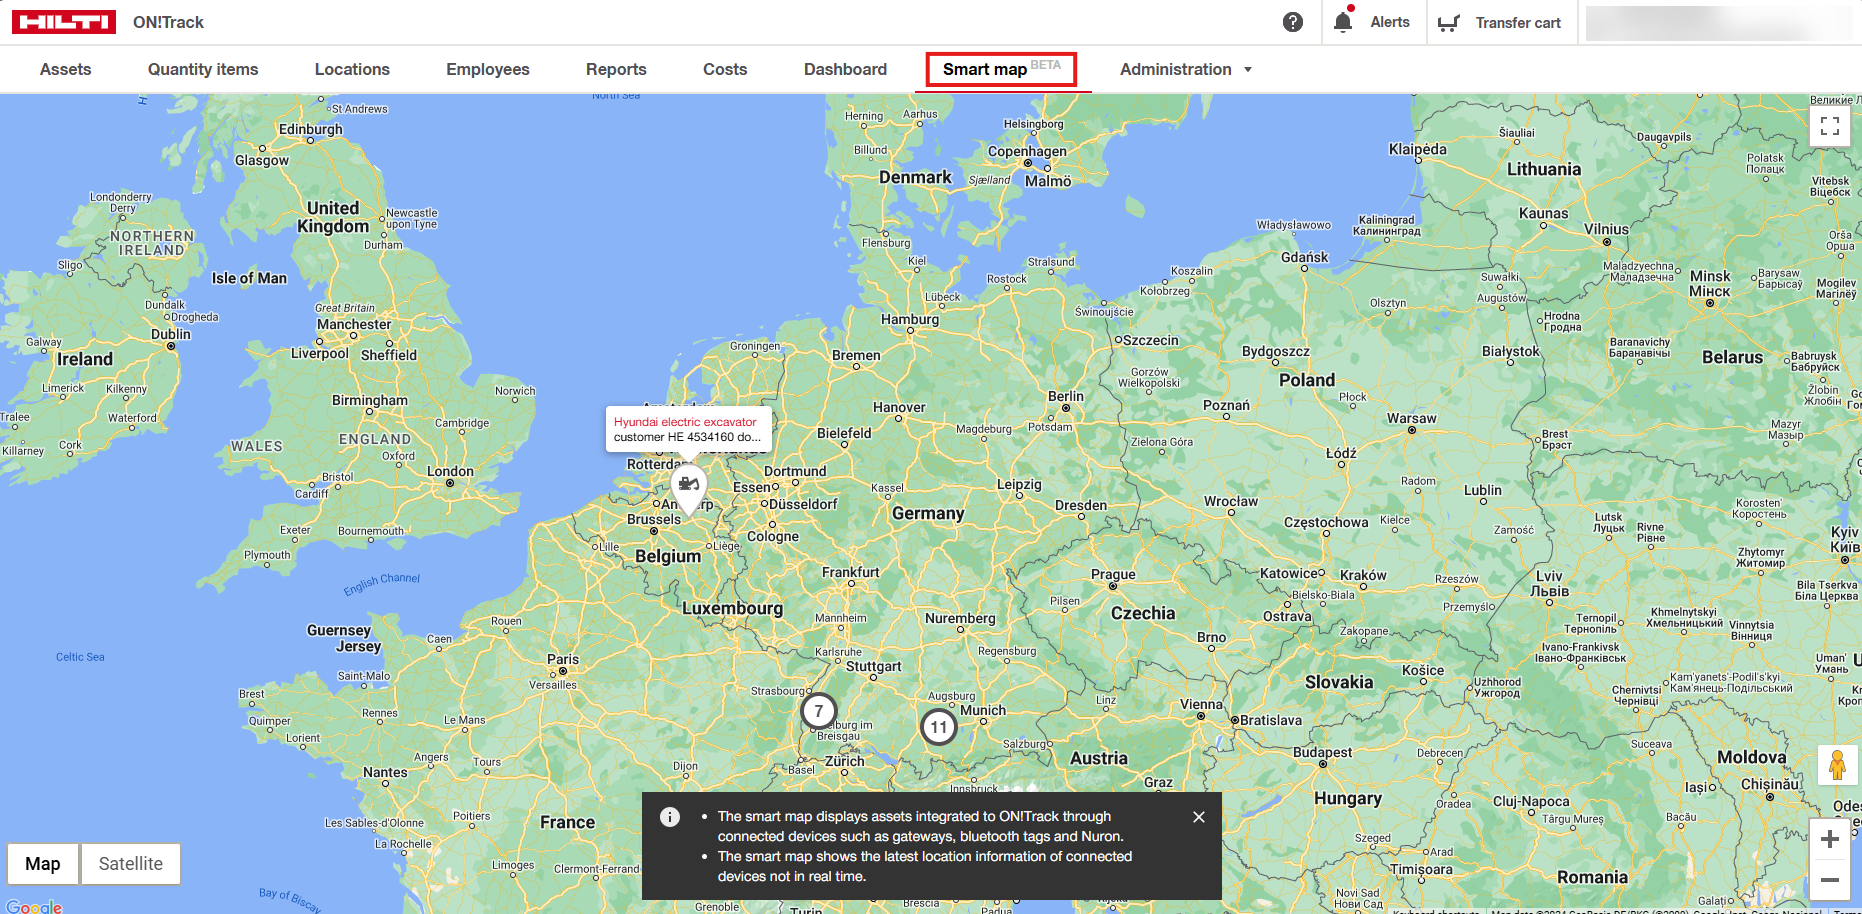Open the Reports tab
Image resolution: width=1862 pixels, height=914 pixels.
click(x=616, y=69)
